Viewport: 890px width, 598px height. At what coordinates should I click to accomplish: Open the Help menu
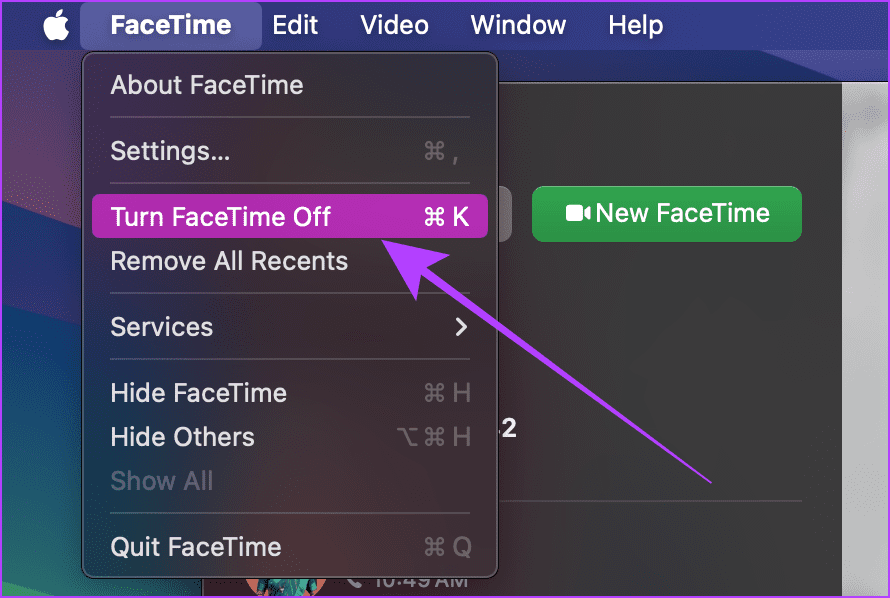coord(635,25)
